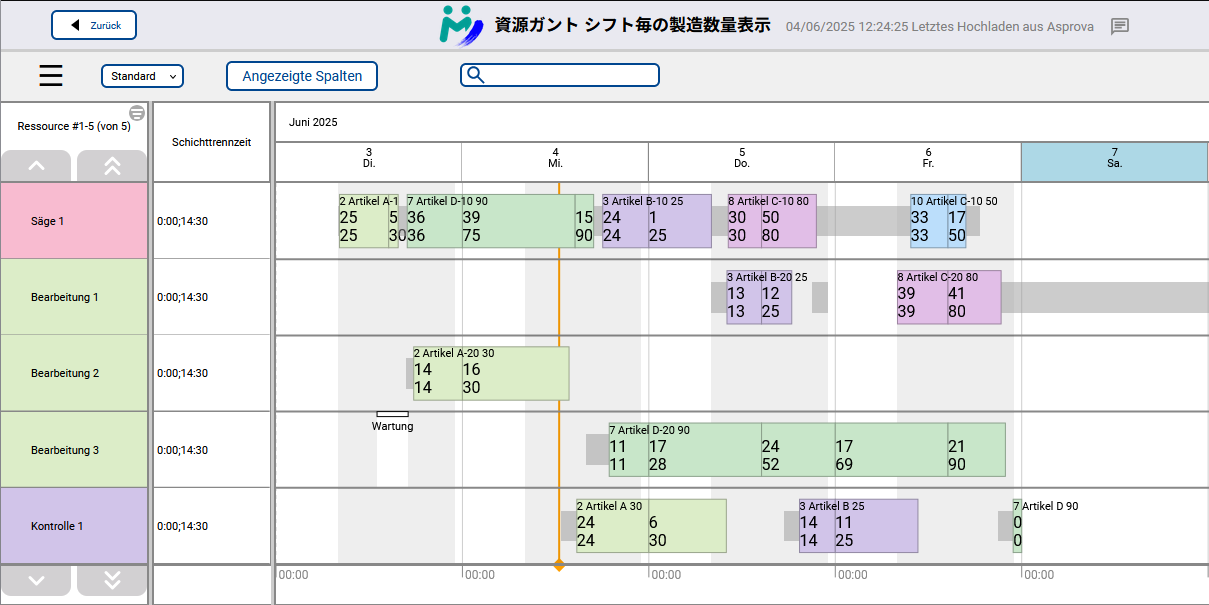This screenshot has height=605, width=1209.
Task: Click into the search input field
Action: (x=570, y=75)
